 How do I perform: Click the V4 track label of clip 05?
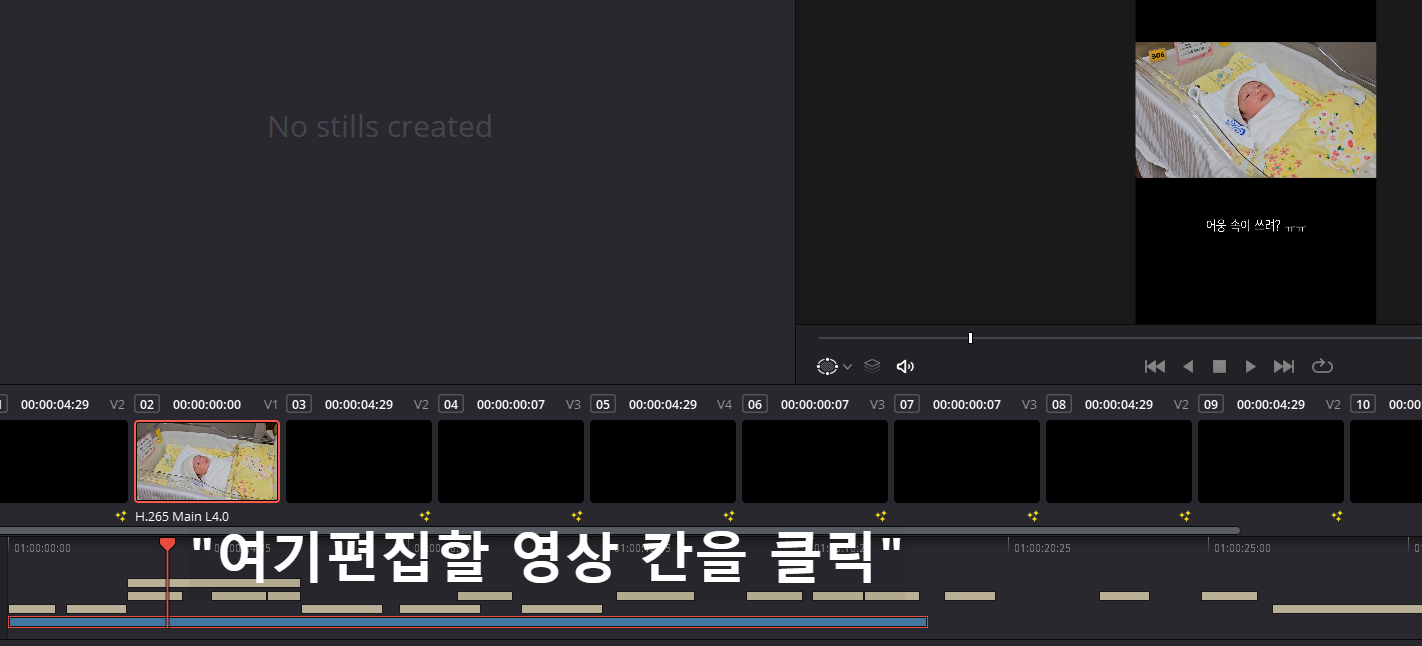click(724, 405)
